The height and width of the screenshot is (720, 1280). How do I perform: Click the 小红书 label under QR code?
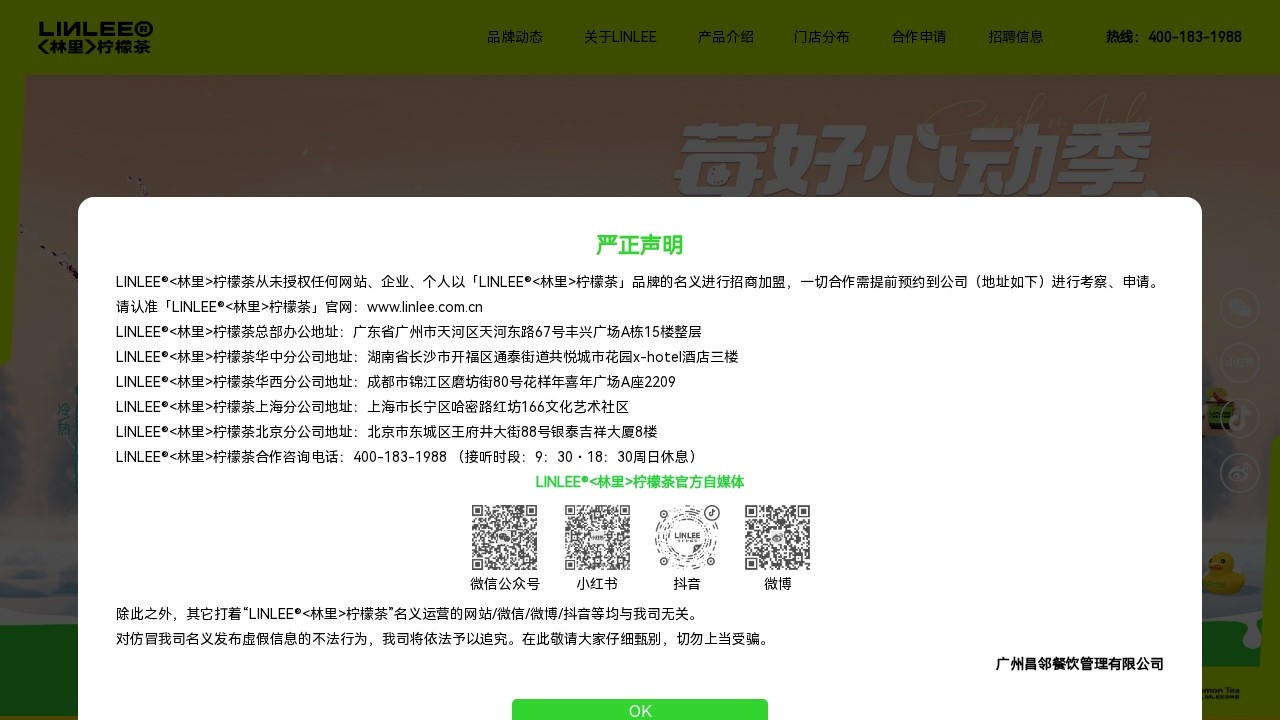point(597,584)
